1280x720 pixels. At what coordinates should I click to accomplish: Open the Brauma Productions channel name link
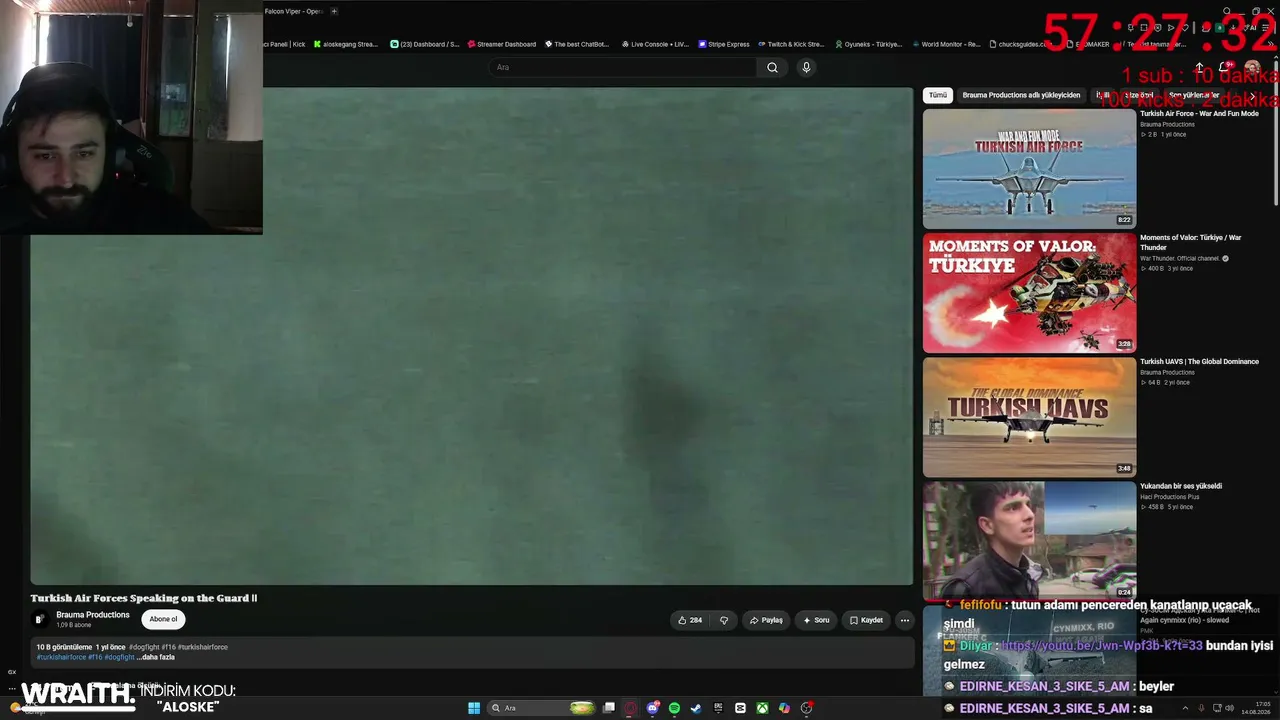93,615
